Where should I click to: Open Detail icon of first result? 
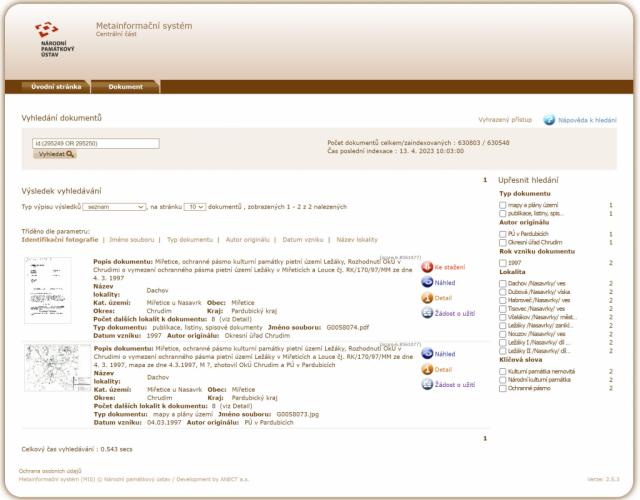[427, 298]
